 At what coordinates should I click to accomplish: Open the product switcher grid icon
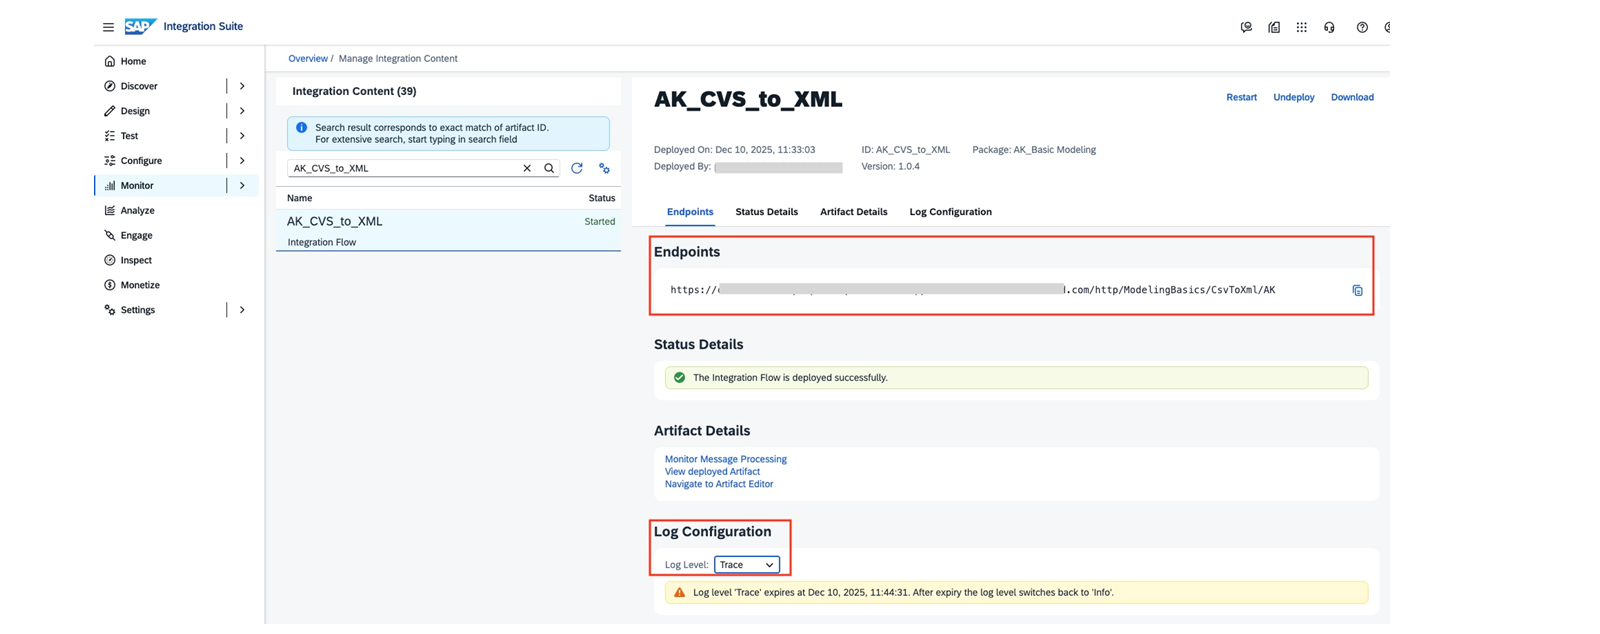(1301, 27)
